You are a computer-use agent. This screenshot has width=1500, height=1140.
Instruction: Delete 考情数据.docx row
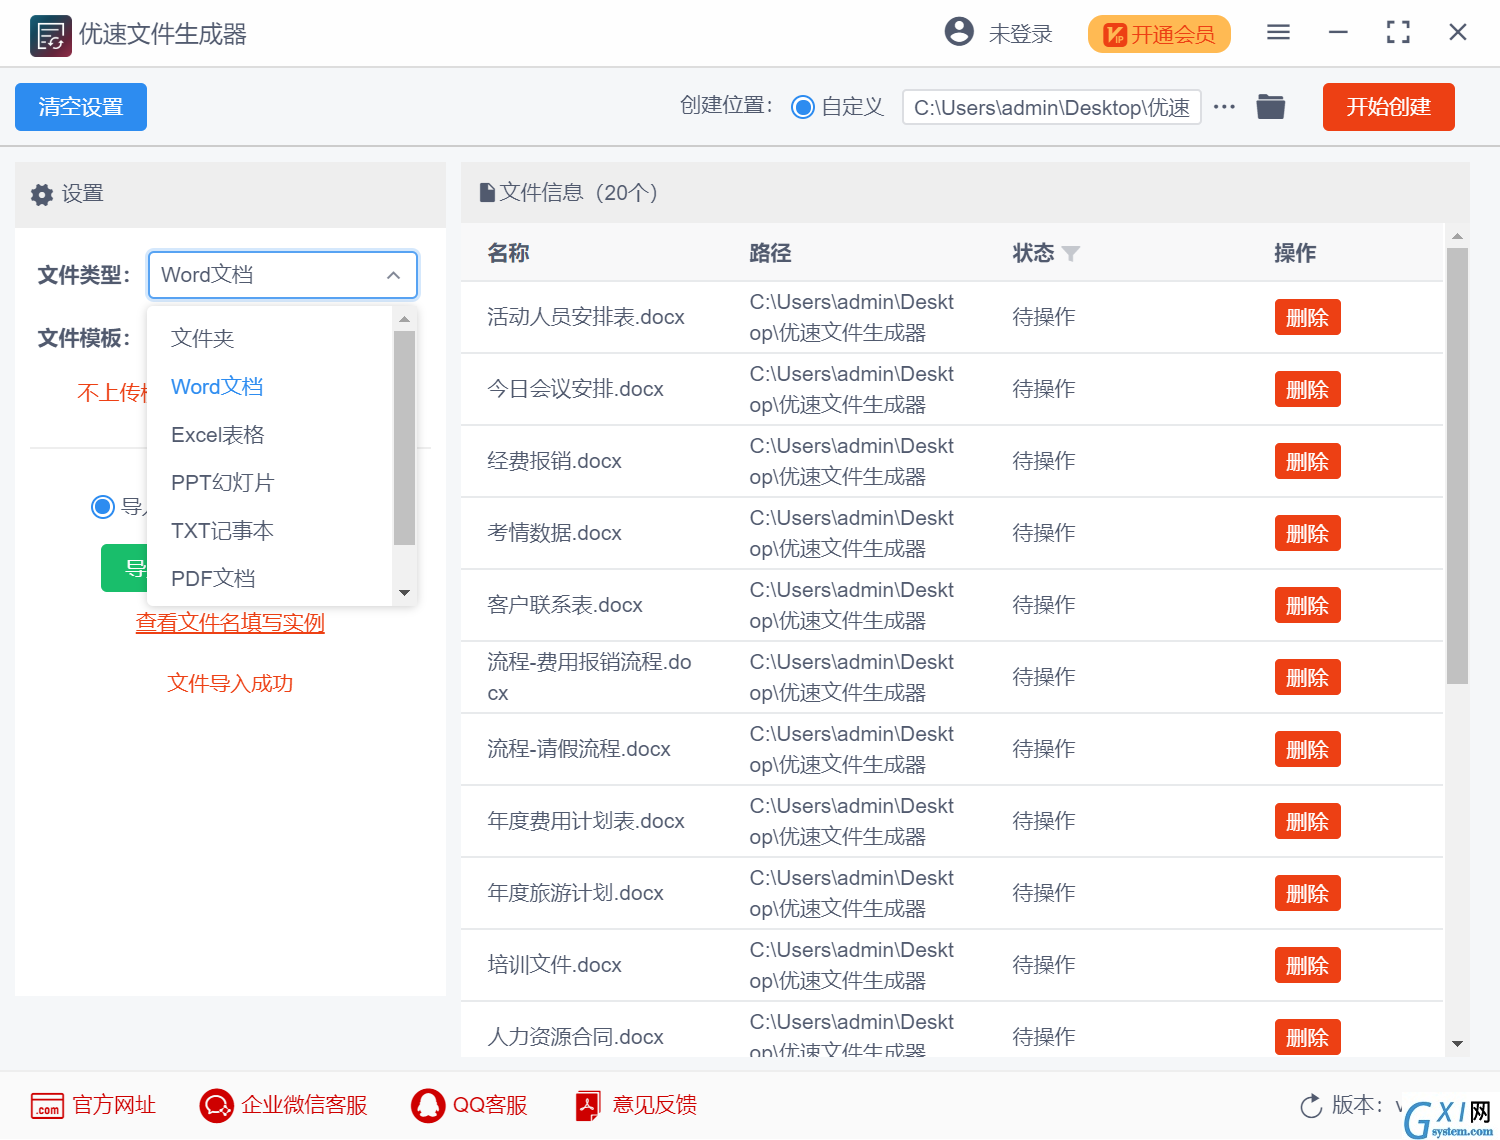(x=1307, y=534)
